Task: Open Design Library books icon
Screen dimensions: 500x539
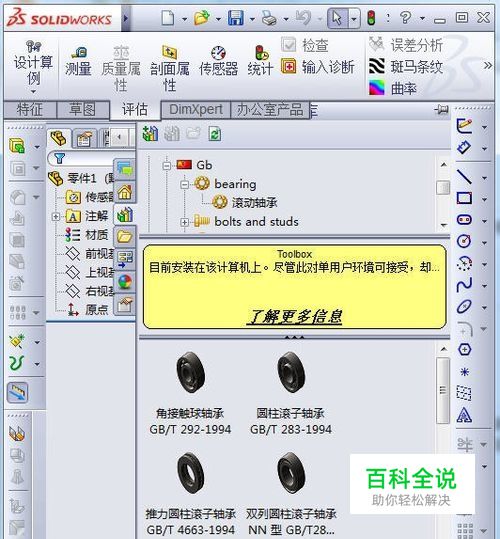Action: 124,215
